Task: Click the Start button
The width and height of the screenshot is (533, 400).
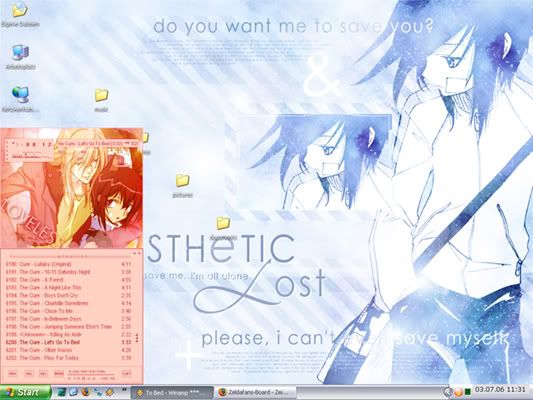Action: (x=25, y=392)
